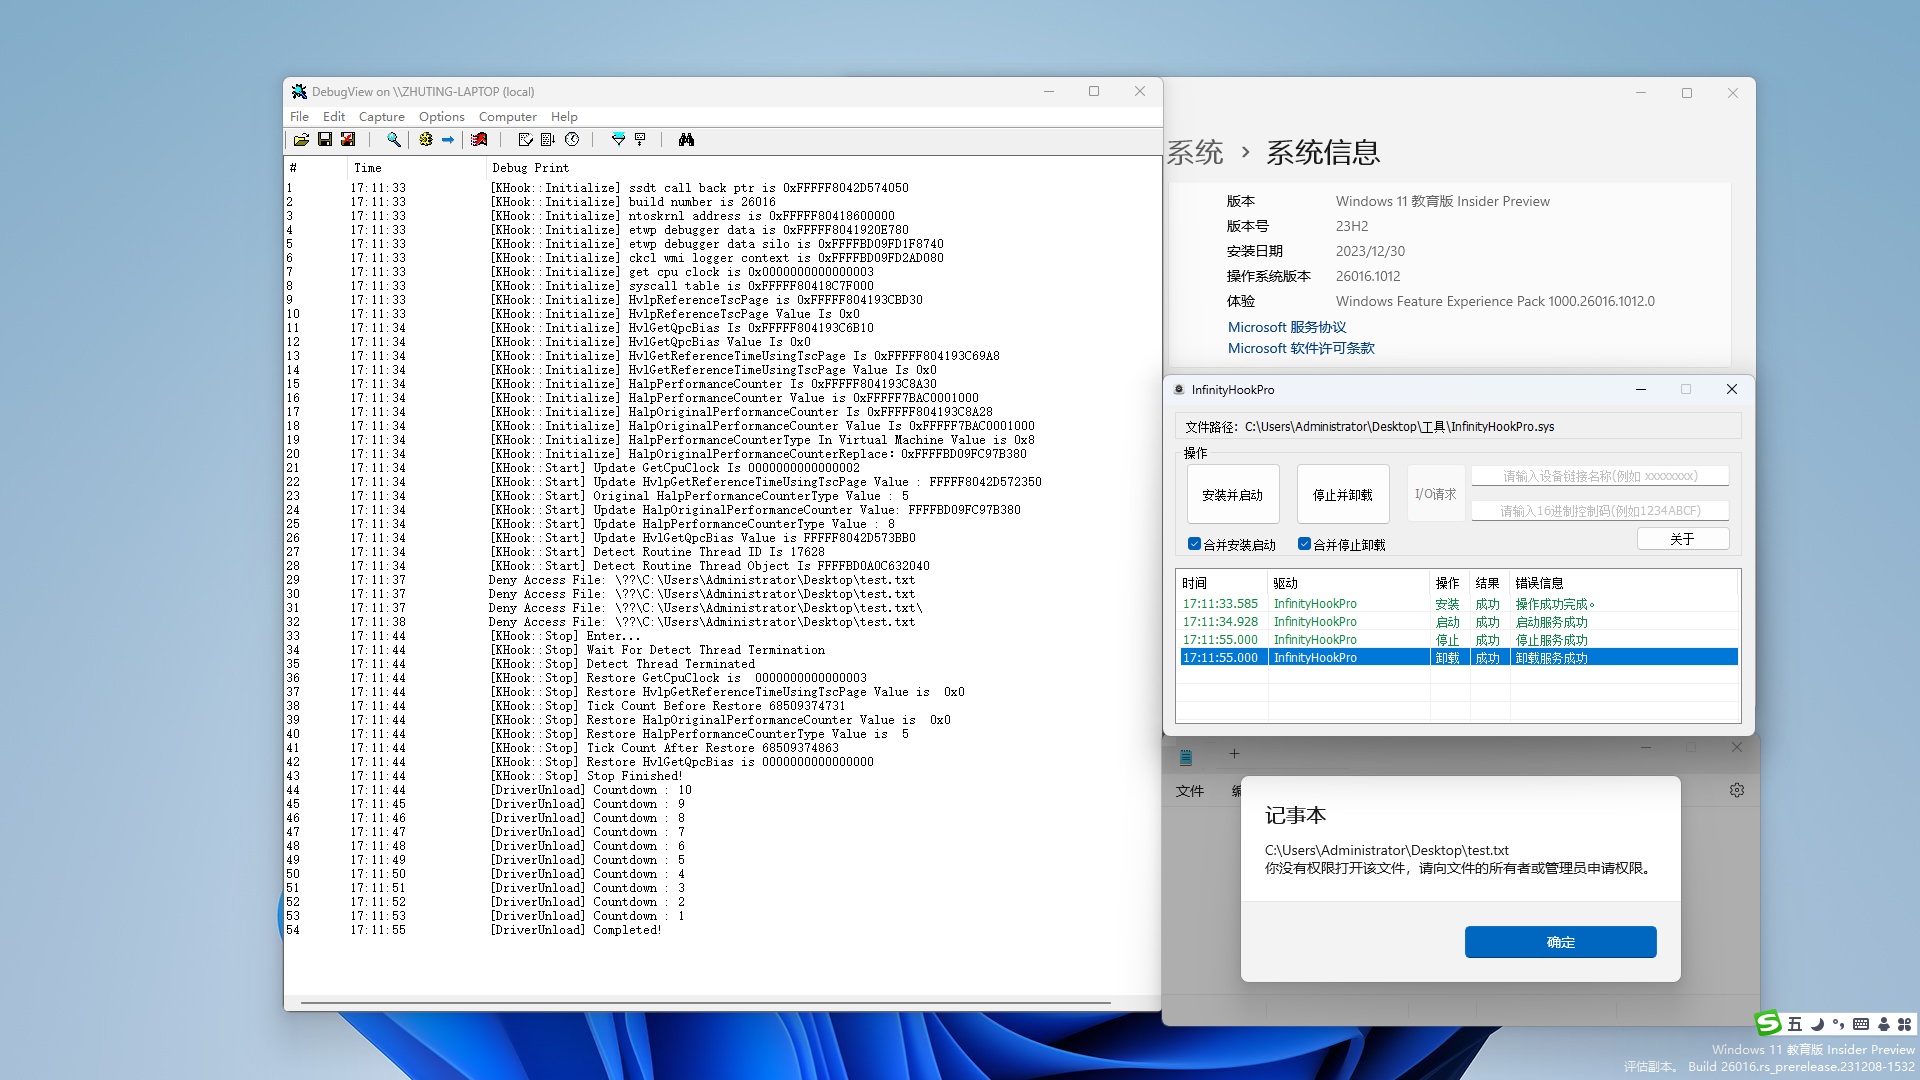1920x1080 pixels.
Task: Select the 17:11:55.000 停止 log row
Action: tap(1458, 640)
